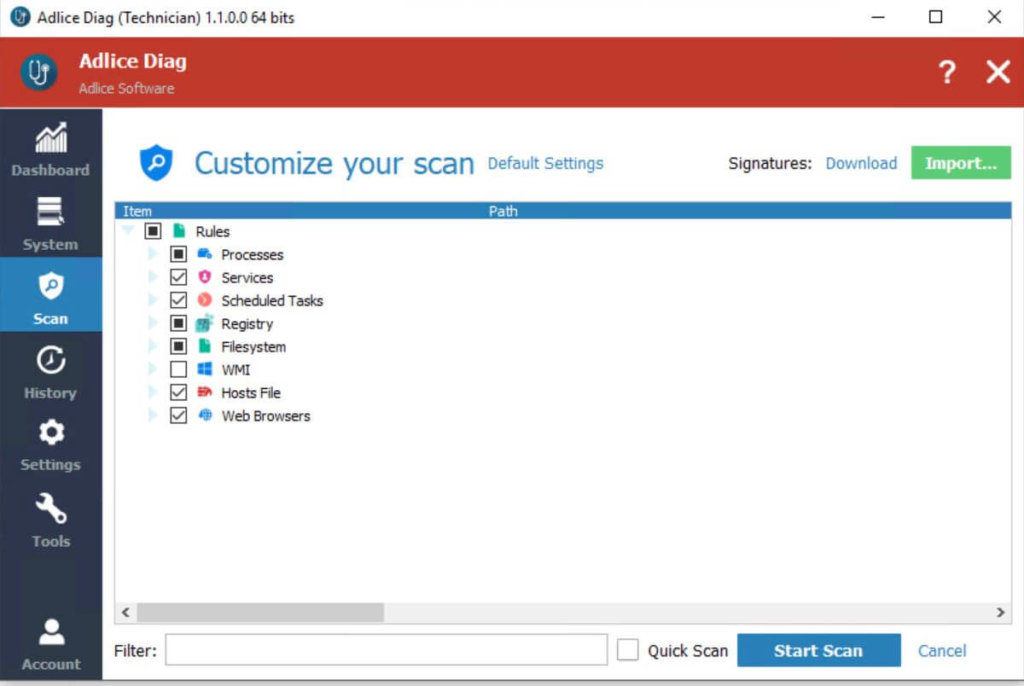Select the Web Browsers tree item
This screenshot has width=1024, height=686.
(x=265, y=416)
